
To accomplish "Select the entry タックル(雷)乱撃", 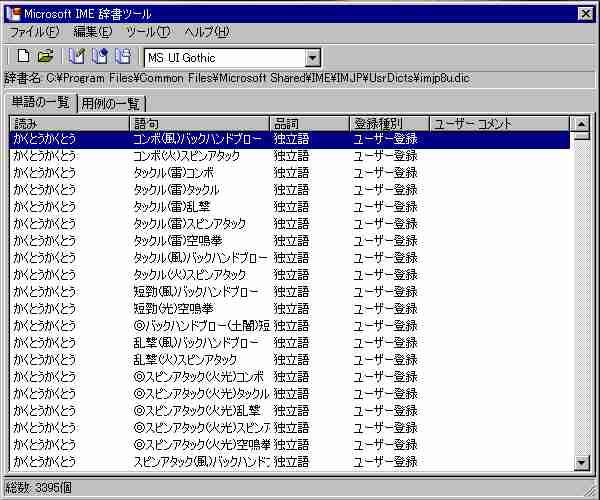I will [x=290, y=207].
